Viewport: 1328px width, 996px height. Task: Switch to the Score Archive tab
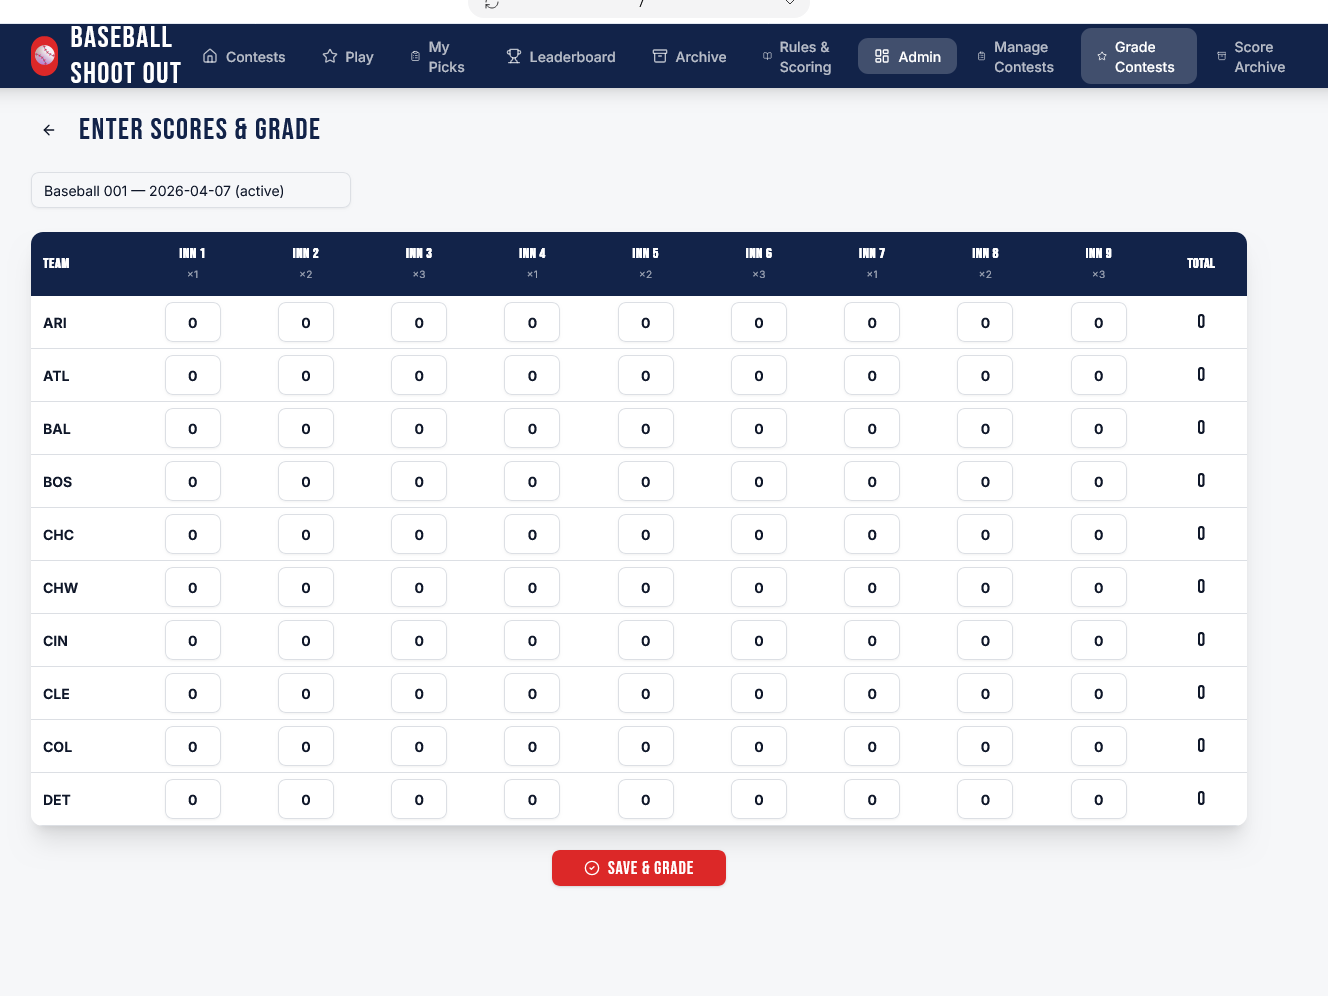click(1258, 57)
